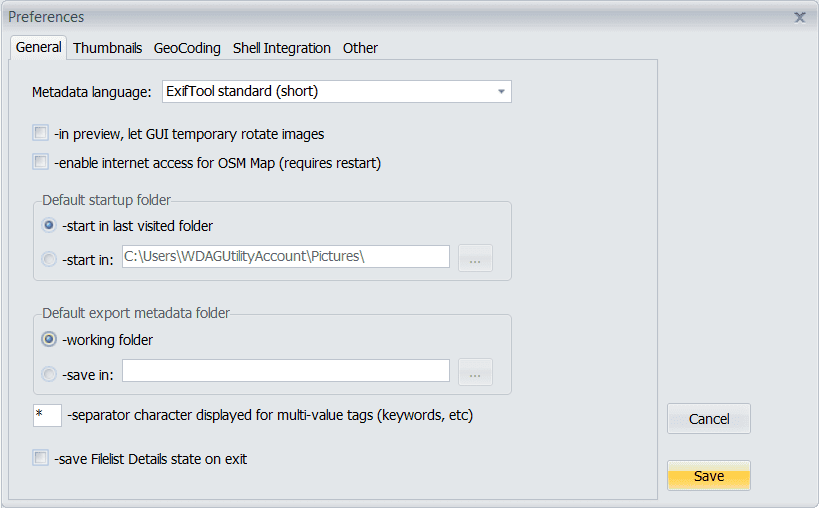819x508 pixels.
Task: Click the Save button
Action: tap(708, 476)
